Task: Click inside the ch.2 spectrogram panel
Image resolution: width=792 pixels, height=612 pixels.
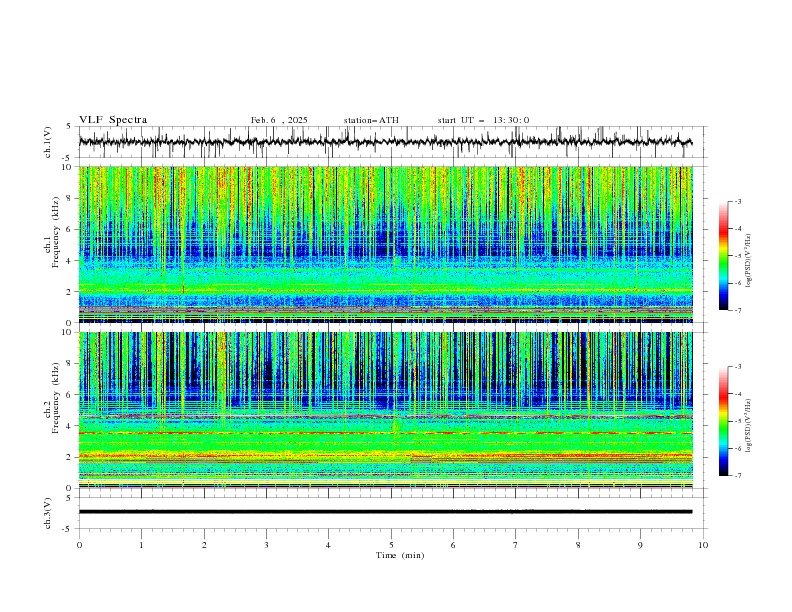Action: [385, 410]
